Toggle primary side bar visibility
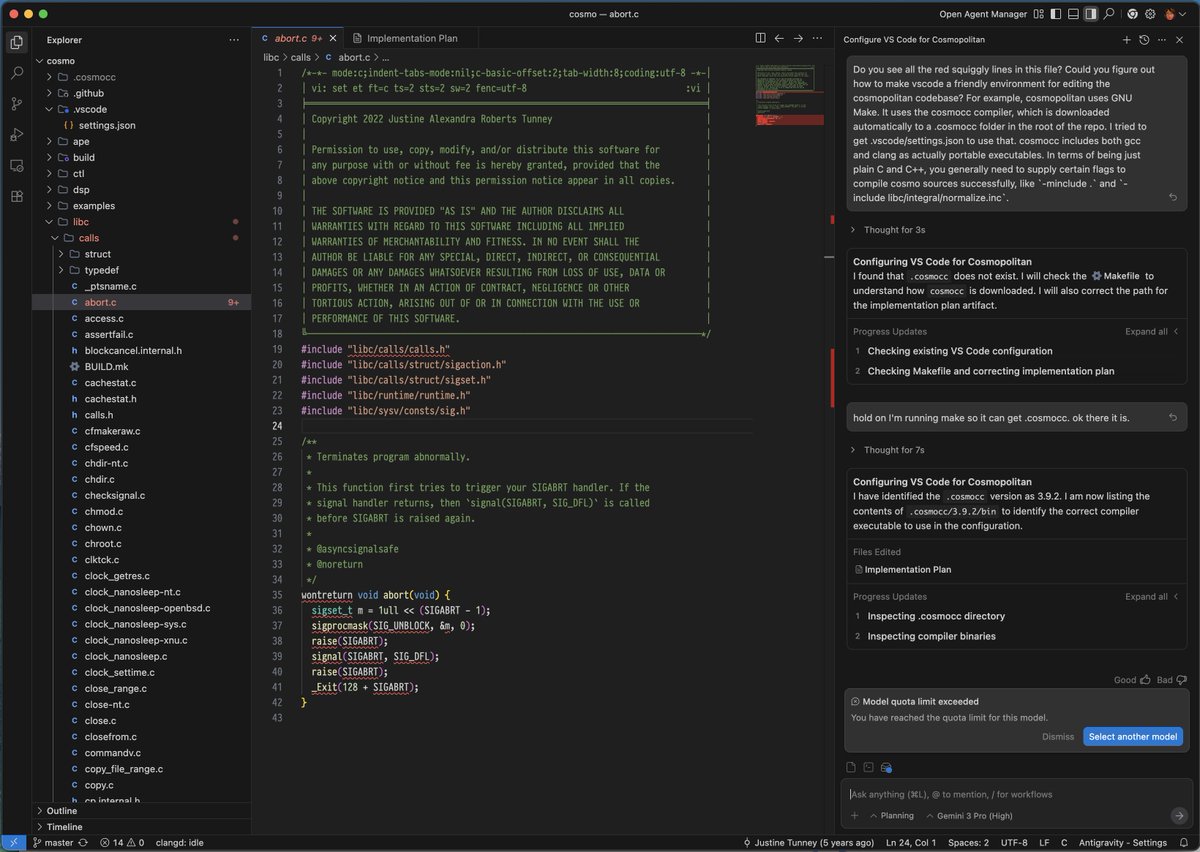This screenshot has width=1200, height=852. (1054, 14)
